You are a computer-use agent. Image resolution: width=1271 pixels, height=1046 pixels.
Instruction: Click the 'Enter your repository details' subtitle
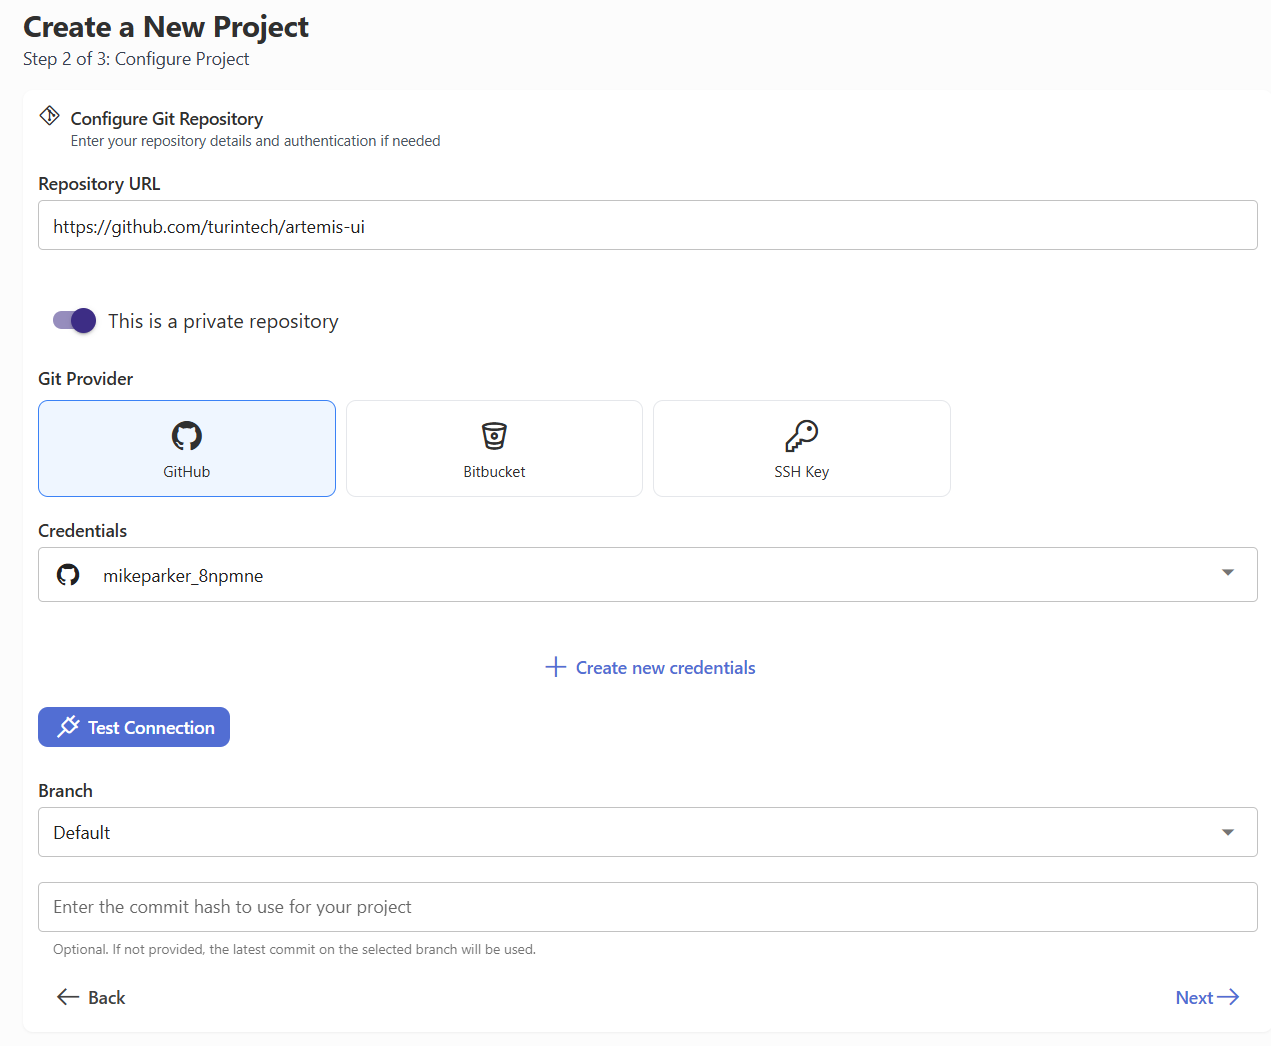pyautogui.click(x=255, y=141)
